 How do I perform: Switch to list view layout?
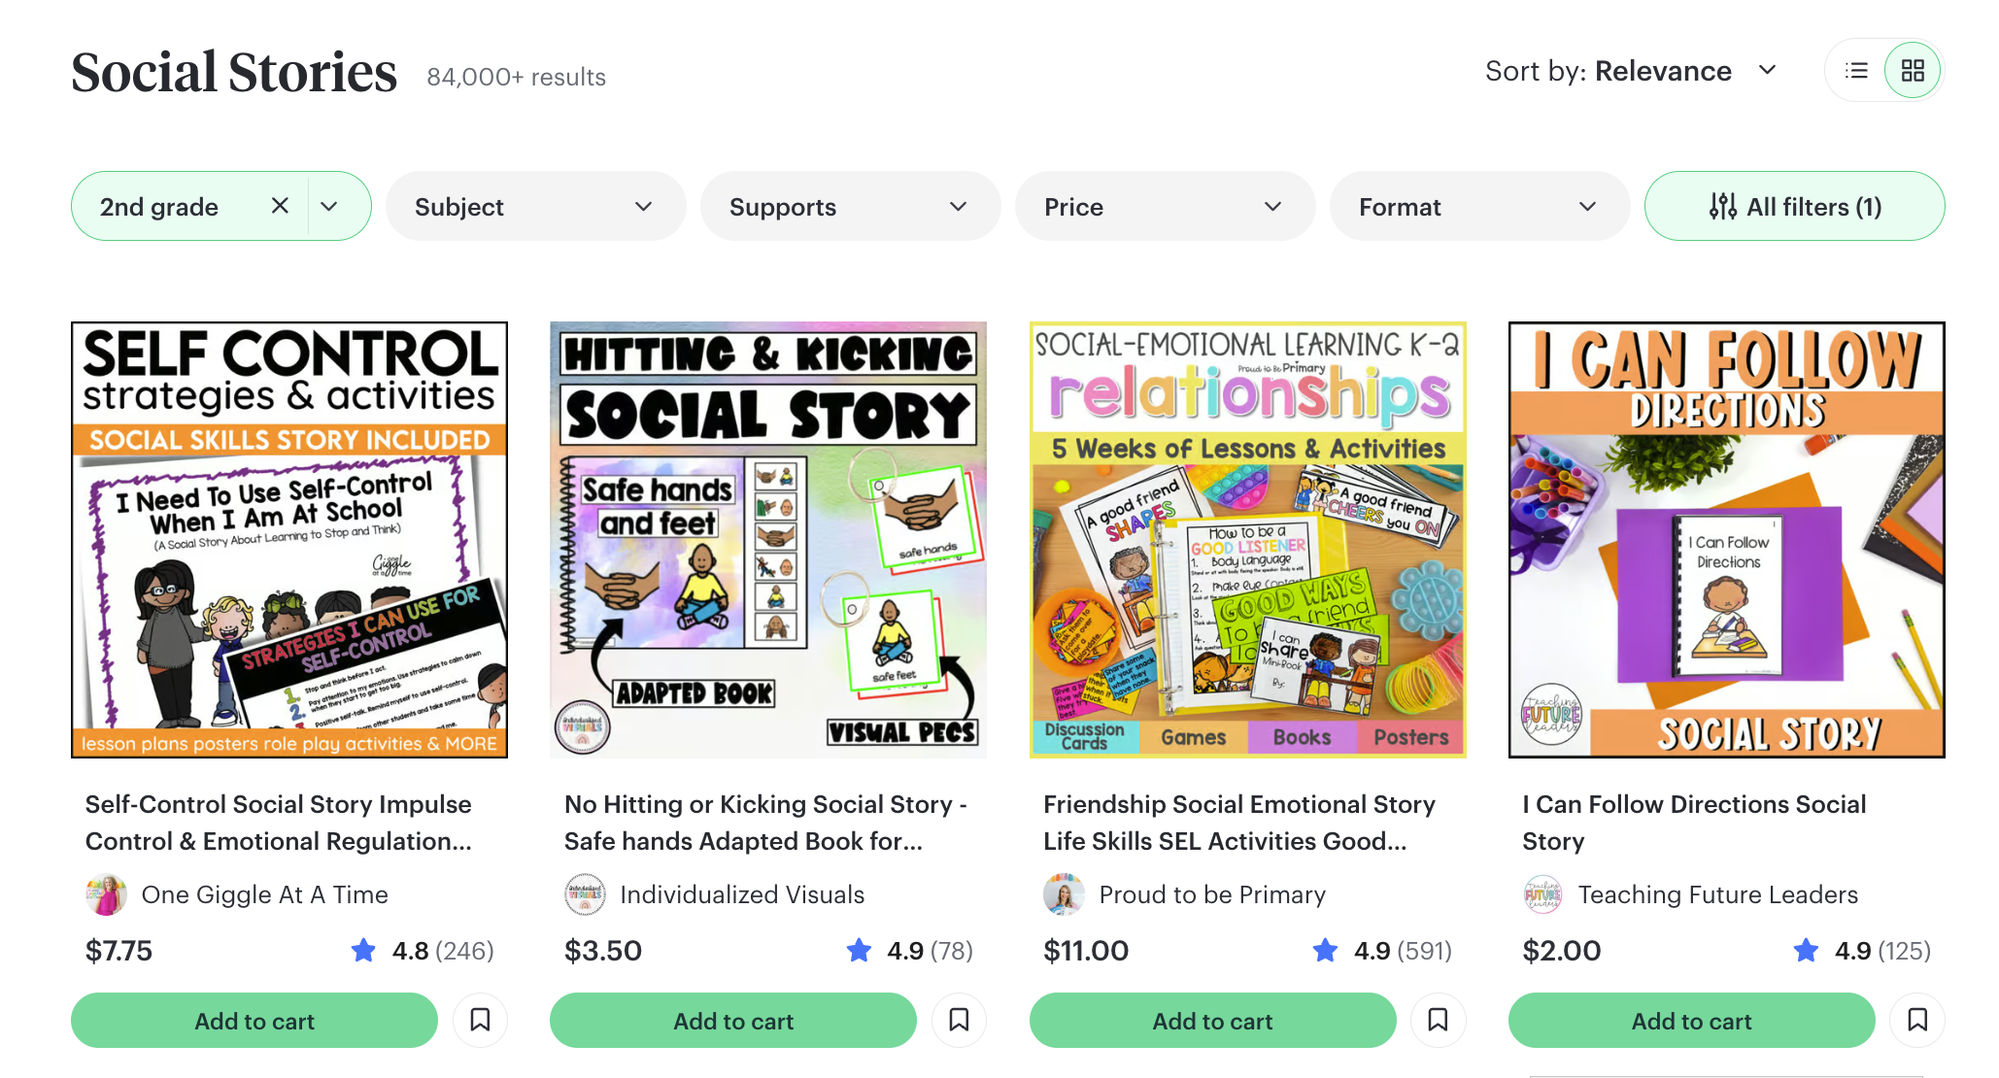(x=1856, y=71)
